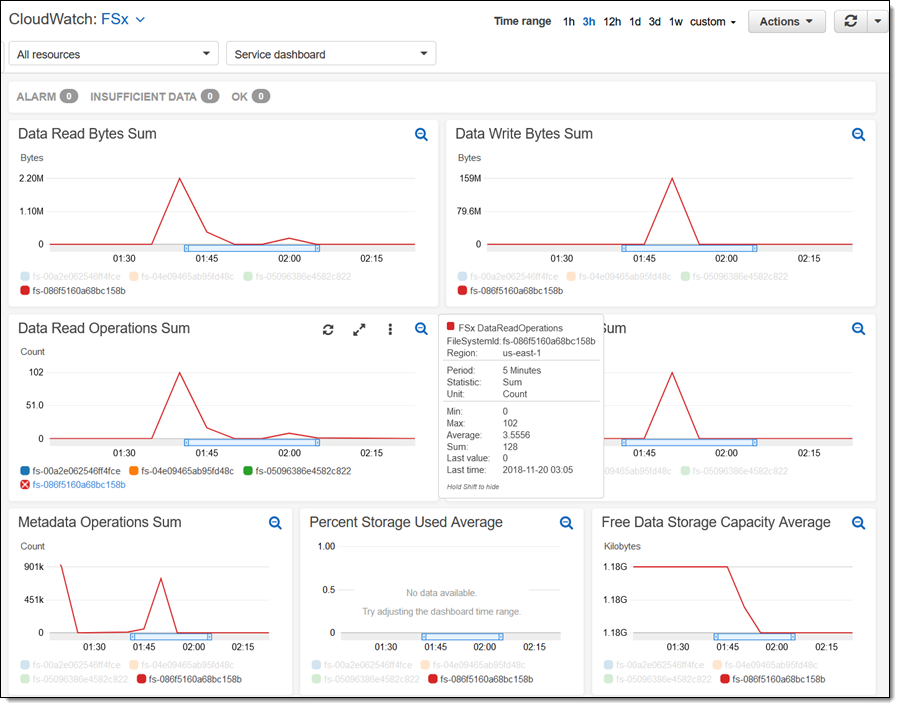Toggle fs-04e09465ab95fd48c legend in Data Read Operations
Viewport: 900px width, 708px height.
coord(181,471)
